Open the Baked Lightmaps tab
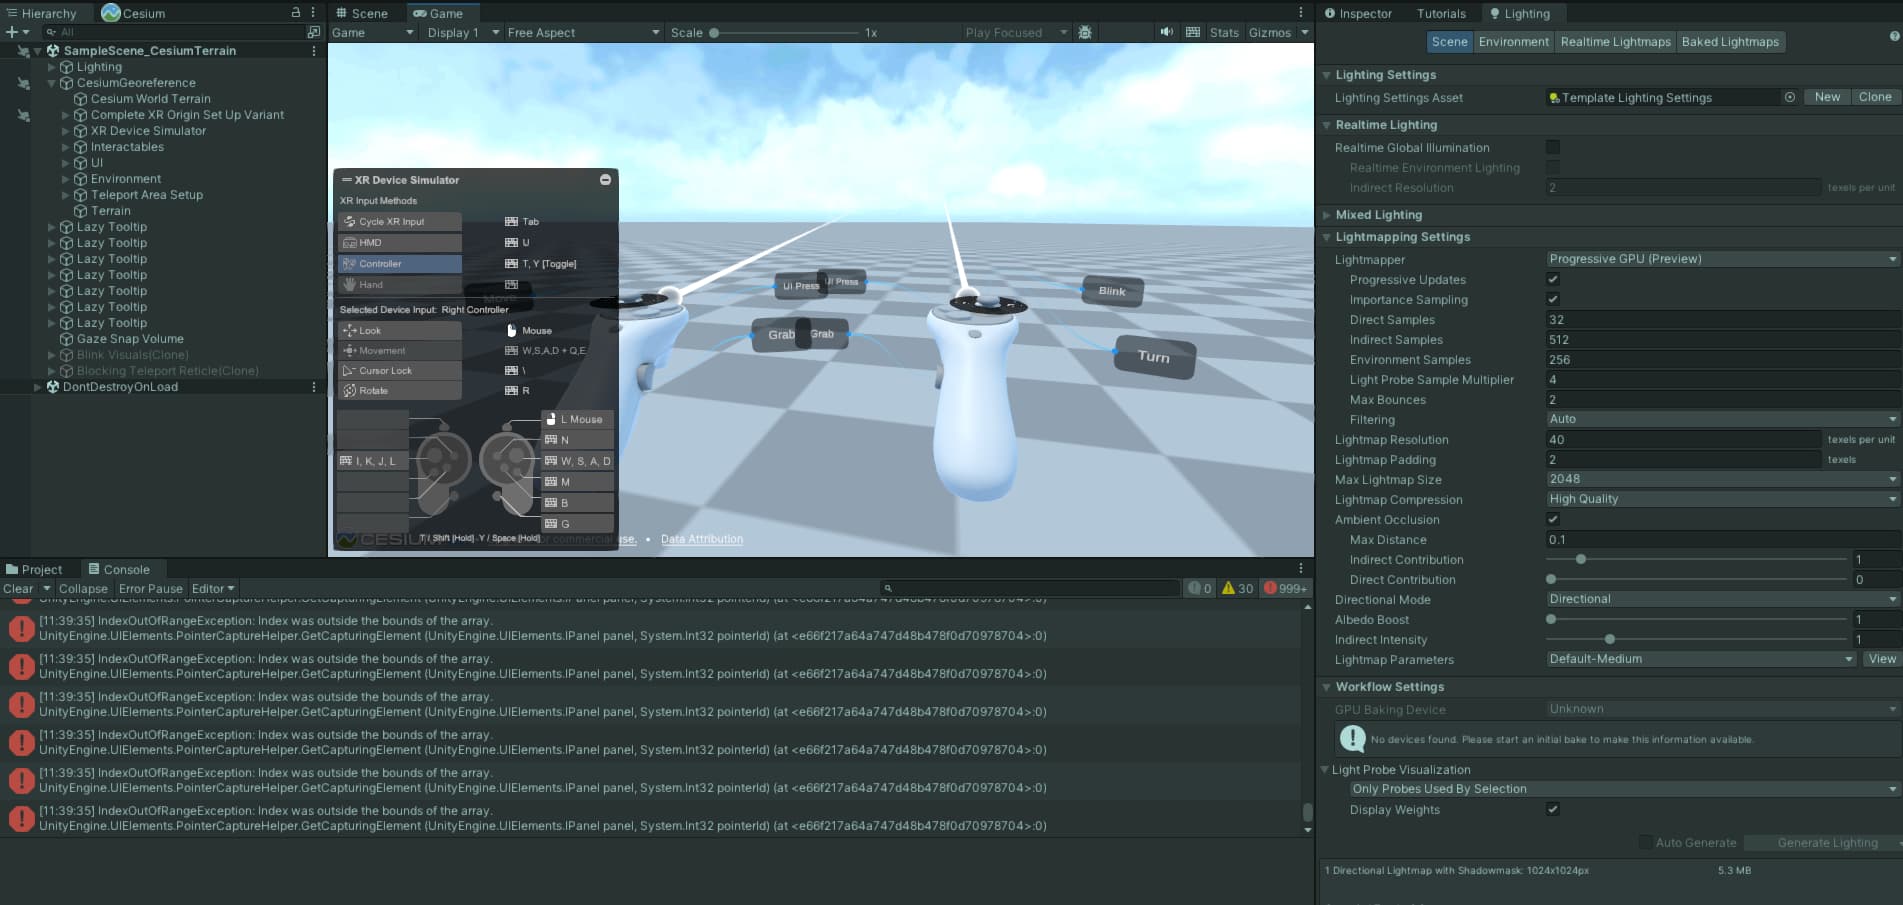 [1730, 42]
